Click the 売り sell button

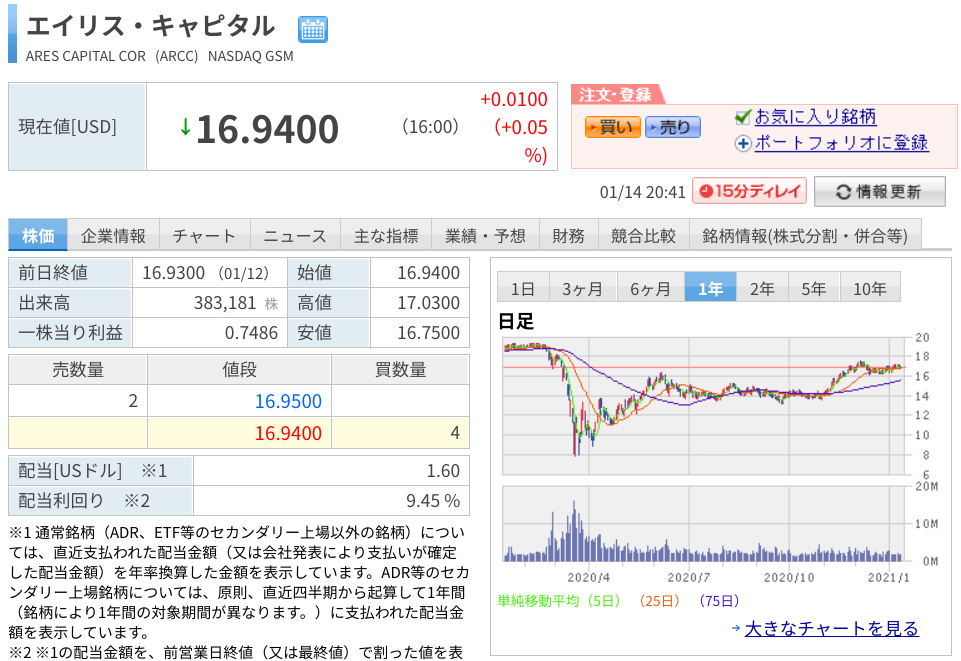point(672,127)
